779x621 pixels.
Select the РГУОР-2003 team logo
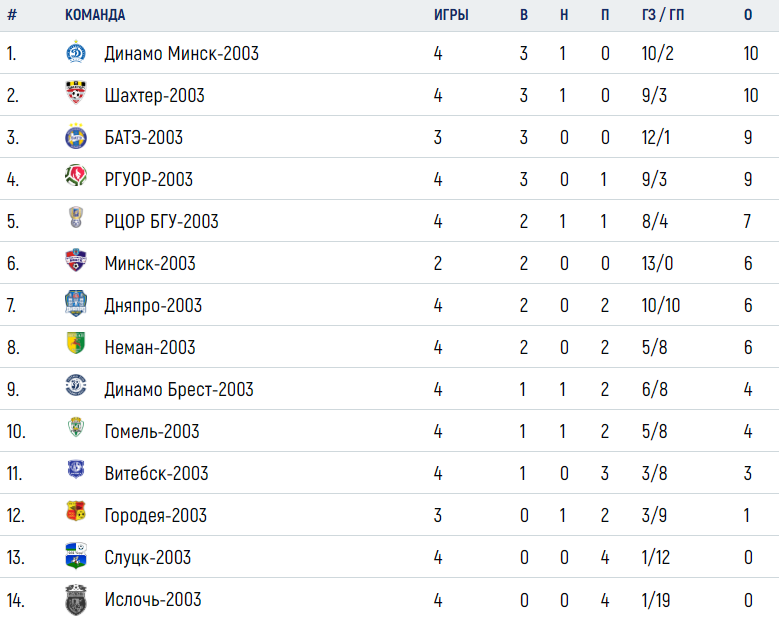click(76, 176)
